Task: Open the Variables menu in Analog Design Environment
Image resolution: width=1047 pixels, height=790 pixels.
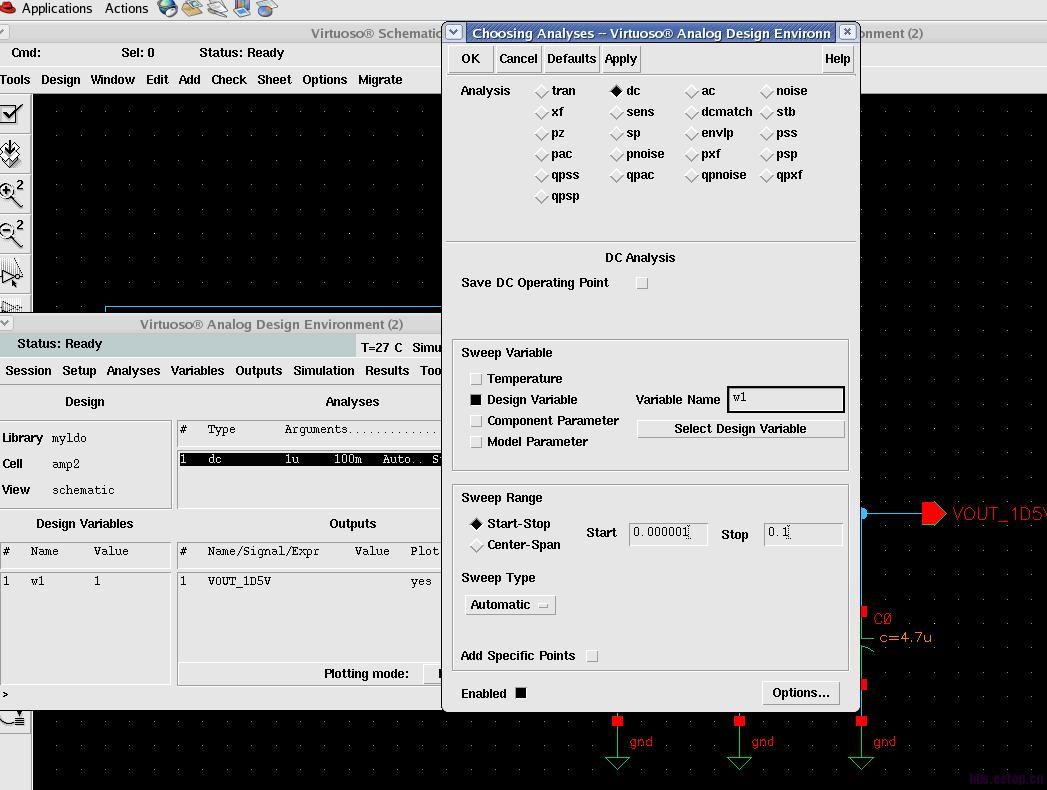Action: (x=197, y=371)
